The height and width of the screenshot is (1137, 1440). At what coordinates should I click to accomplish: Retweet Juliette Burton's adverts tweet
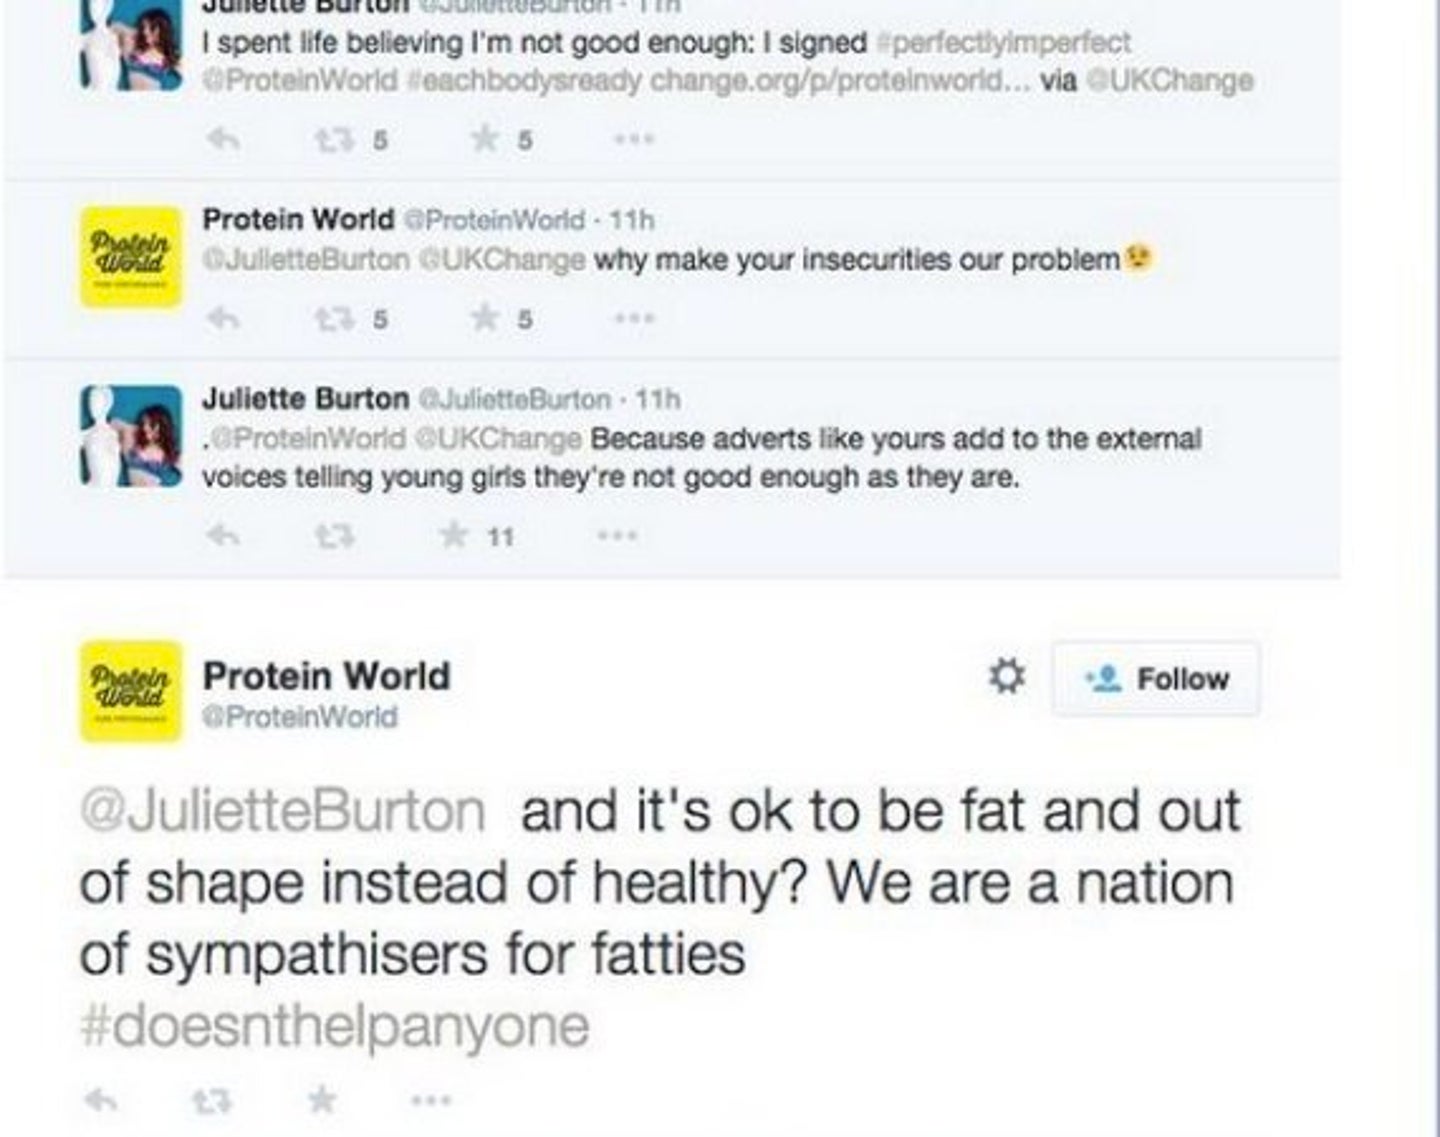pyautogui.click(x=331, y=537)
